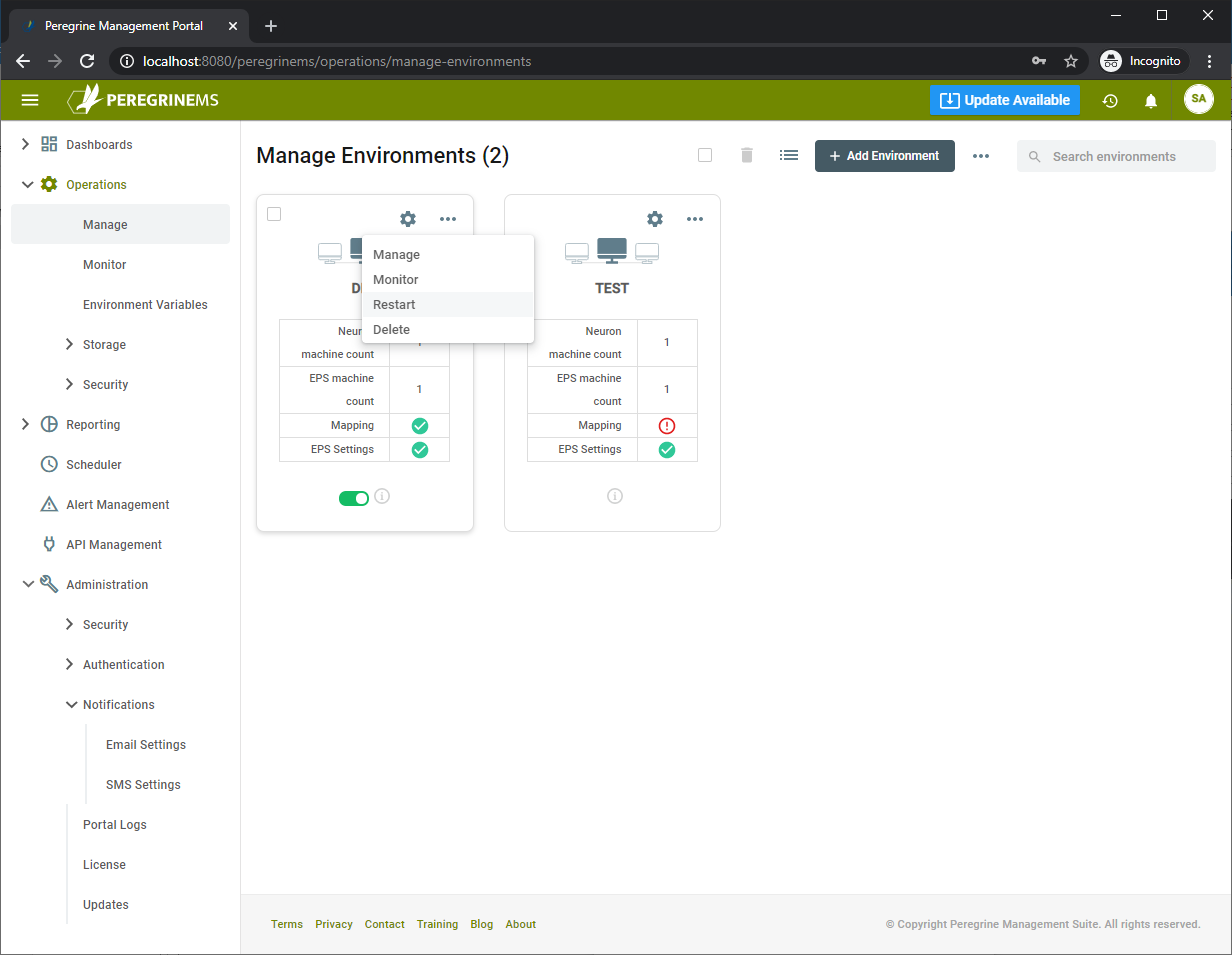1232x955 pixels.
Task: Click the red Mapping error icon on TEST
Action: tap(667, 426)
